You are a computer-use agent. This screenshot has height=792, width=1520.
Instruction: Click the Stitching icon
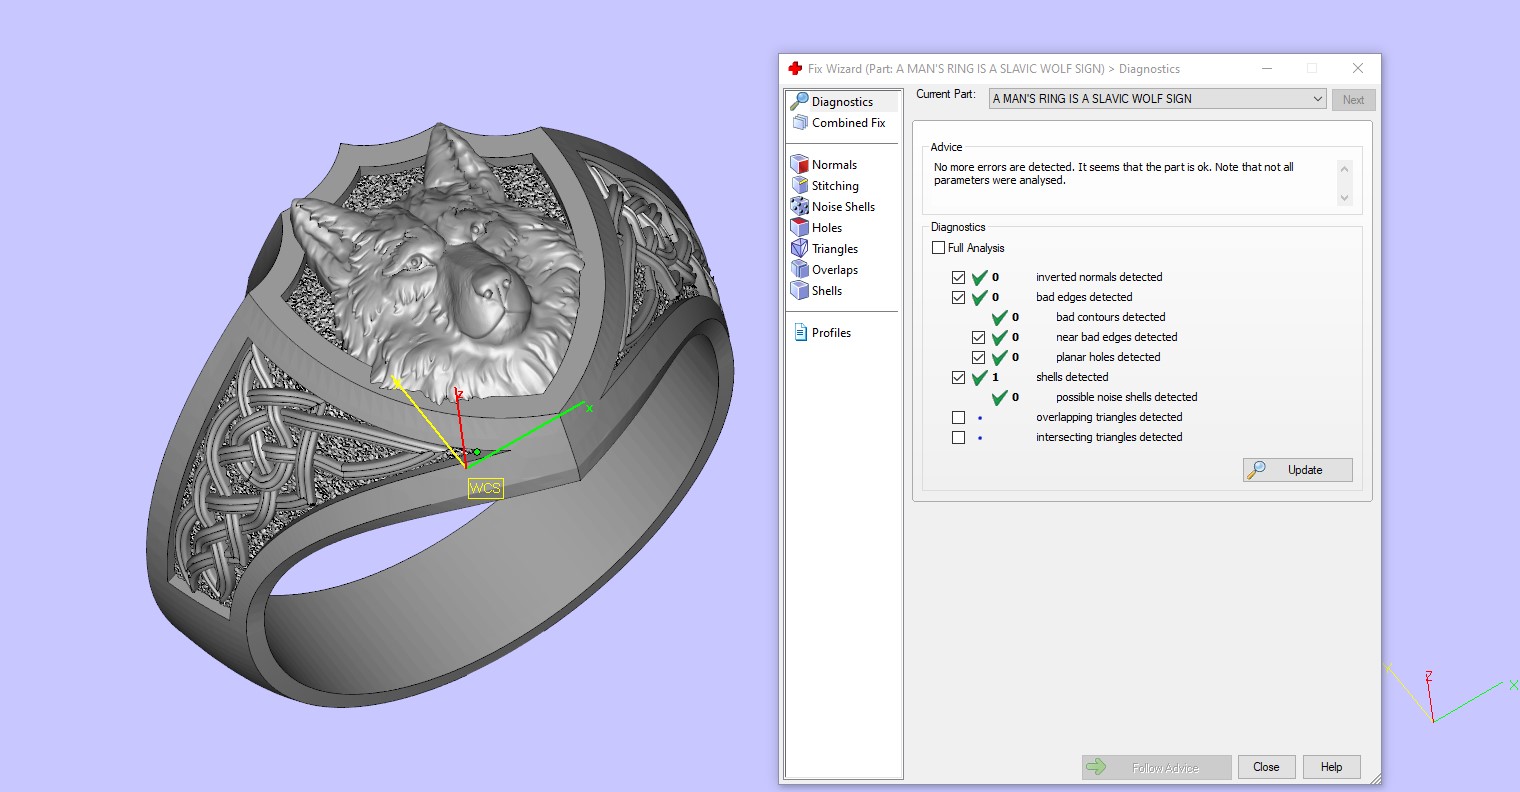[x=799, y=186]
